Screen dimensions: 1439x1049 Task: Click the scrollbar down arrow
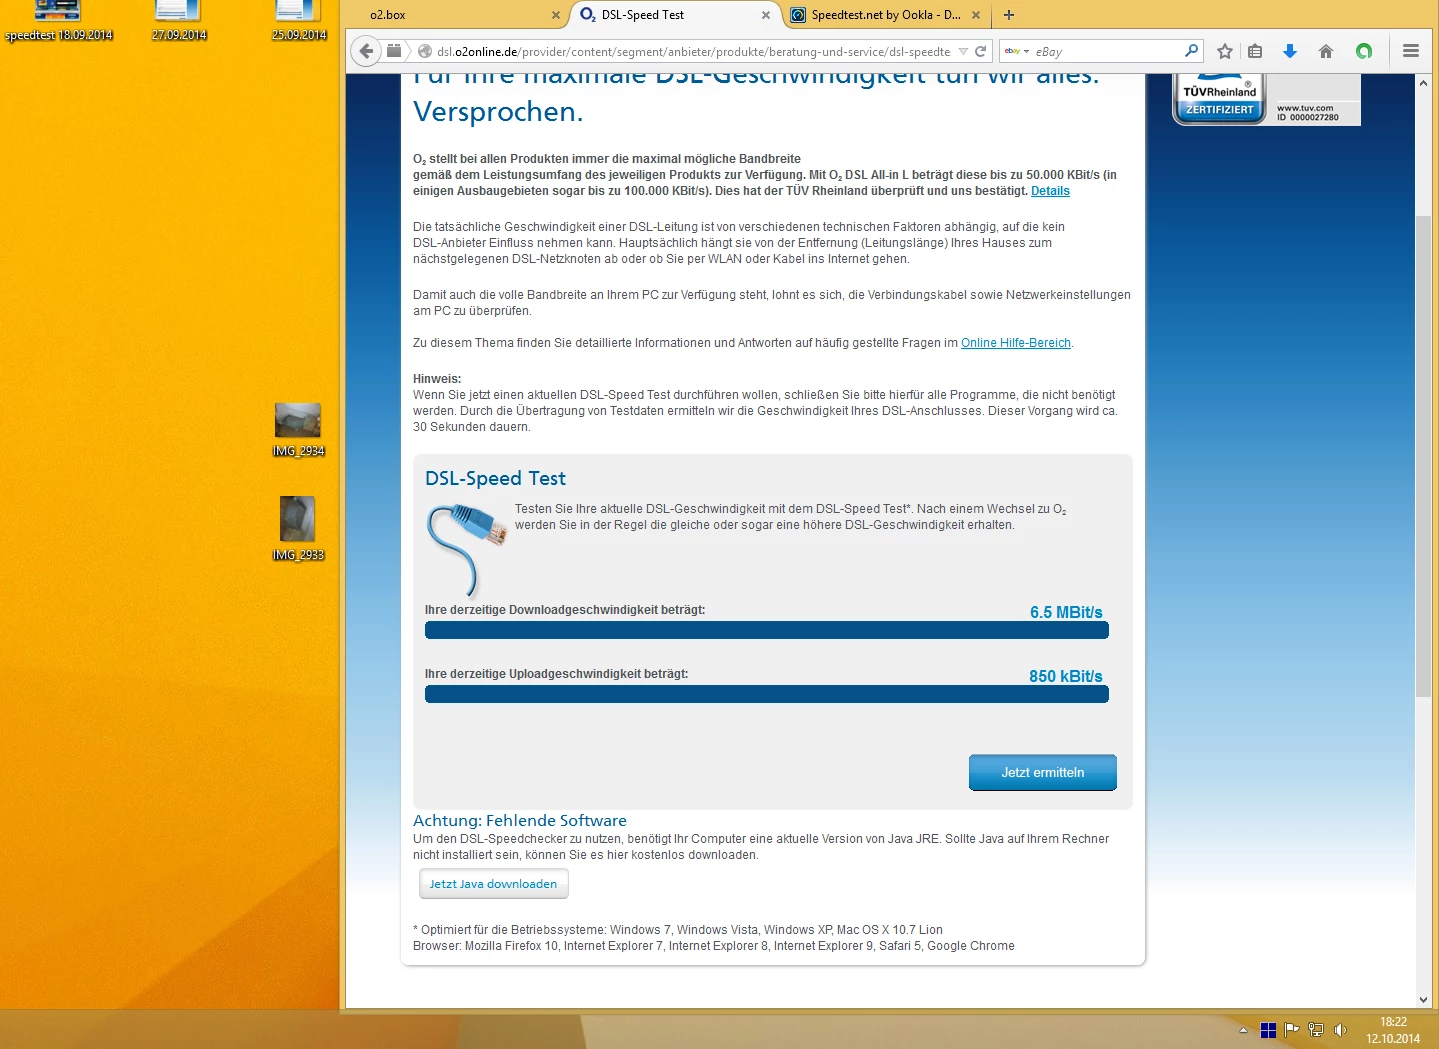click(x=1424, y=1000)
